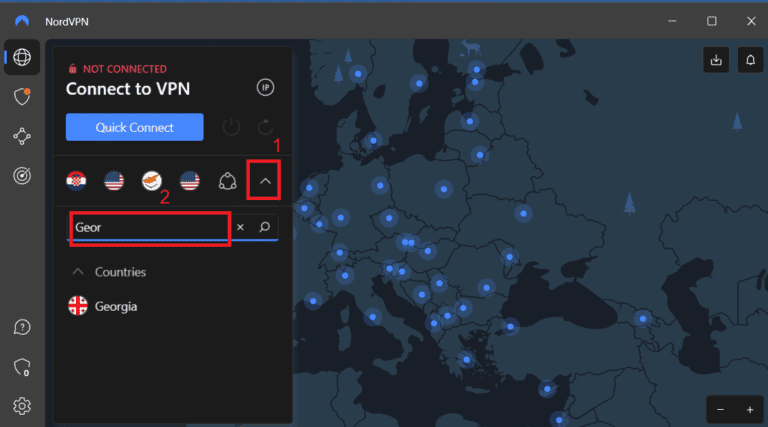Click the magnifier search icon
Image resolution: width=768 pixels, height=427 pixels.
tap(264, 227)
